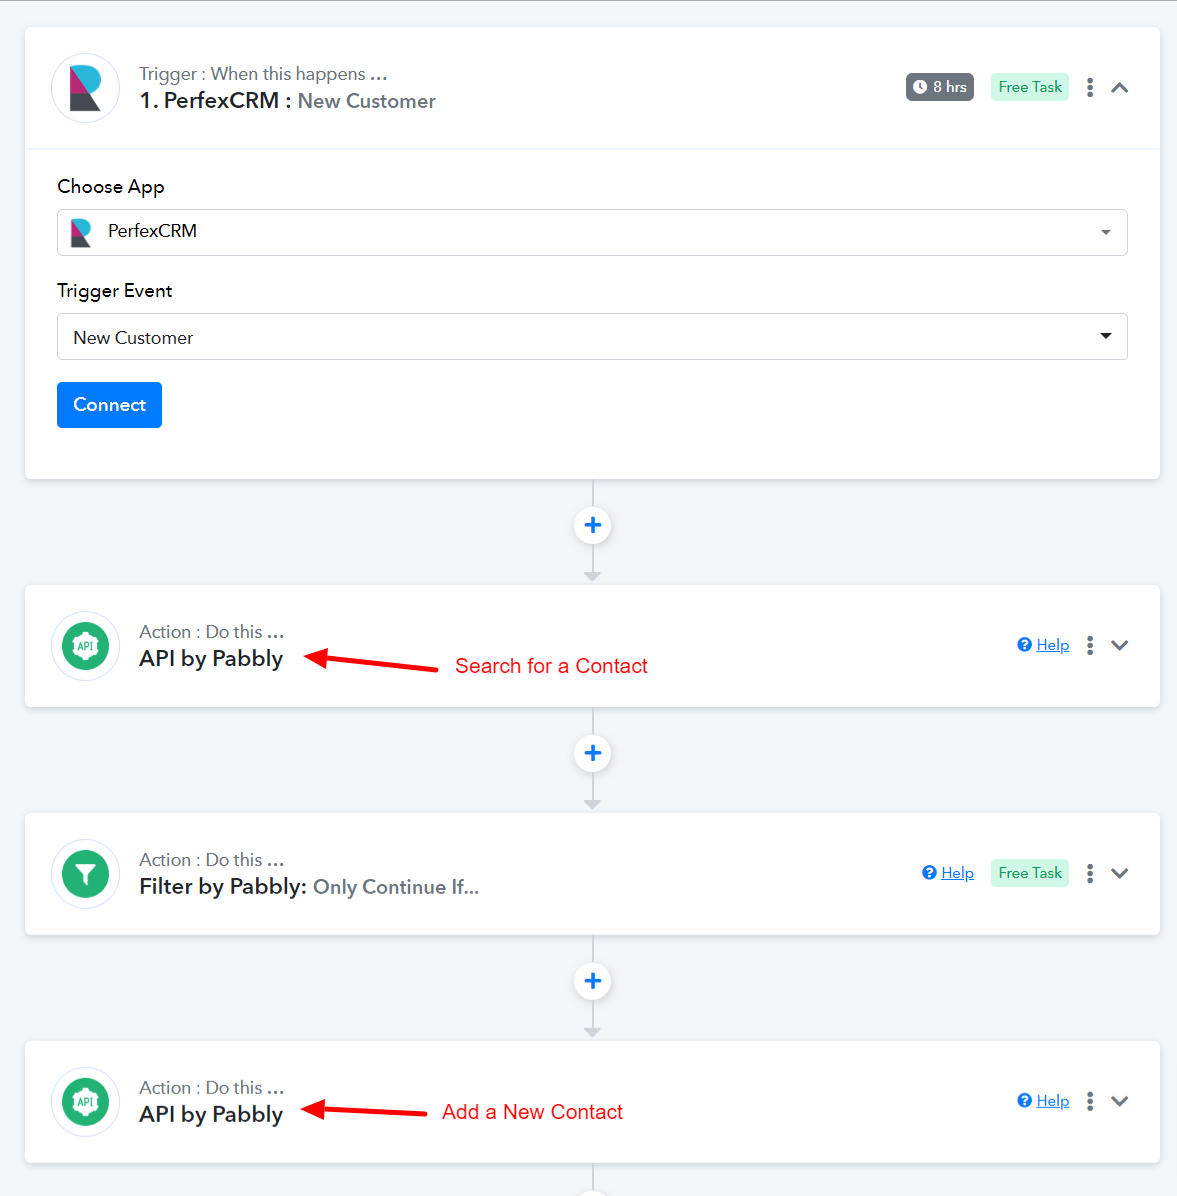Expand the Add a New Contact API step
The image size is (1177, 1196).
(1119, 1101)
